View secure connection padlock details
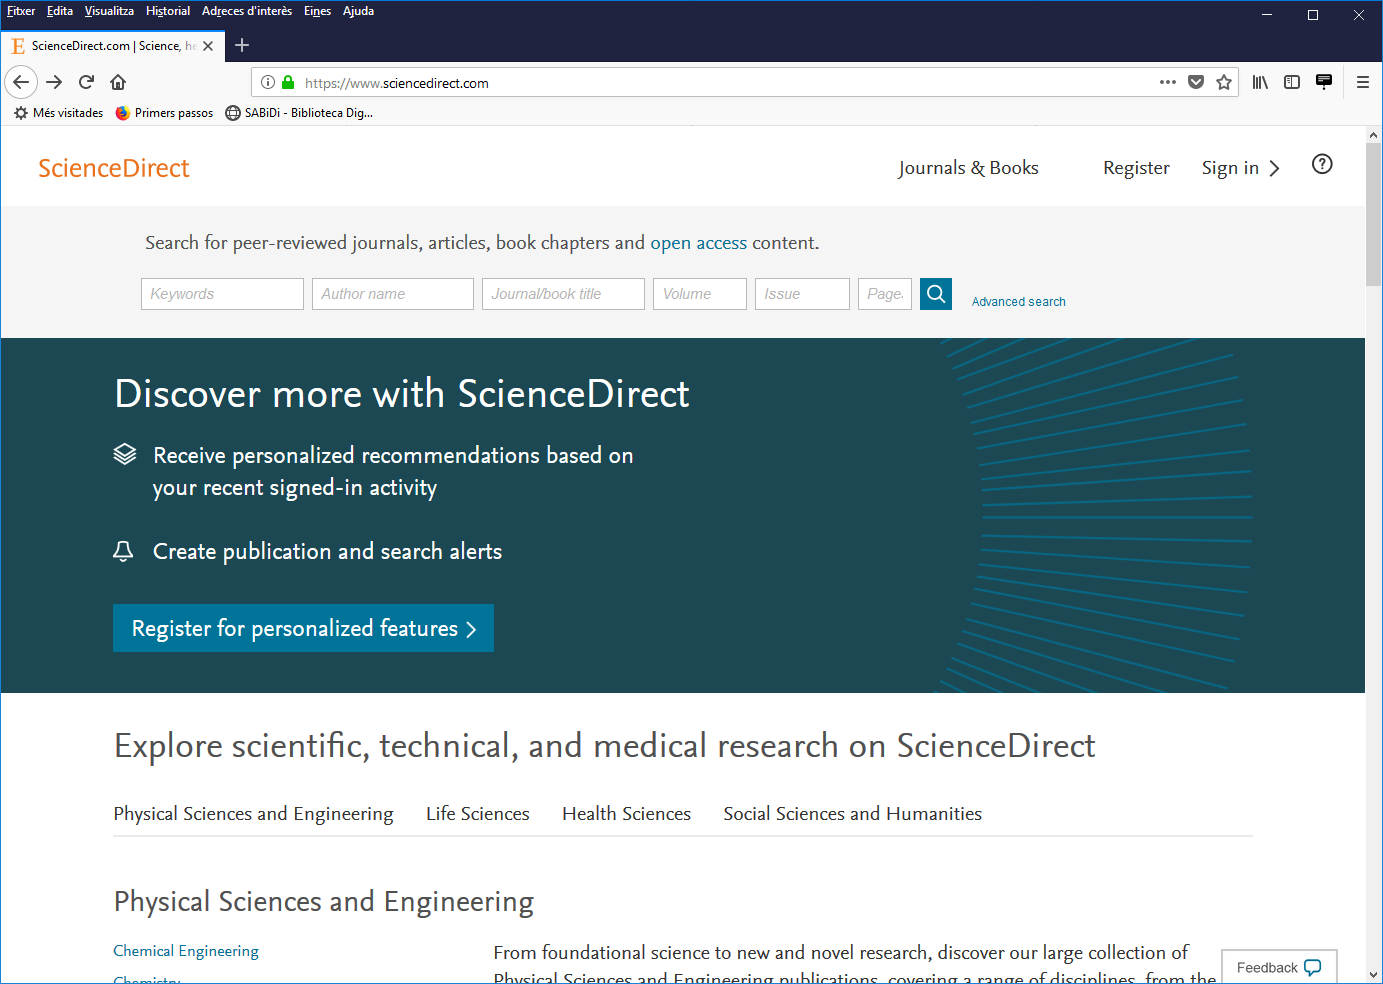 click(x=289, y=82)
